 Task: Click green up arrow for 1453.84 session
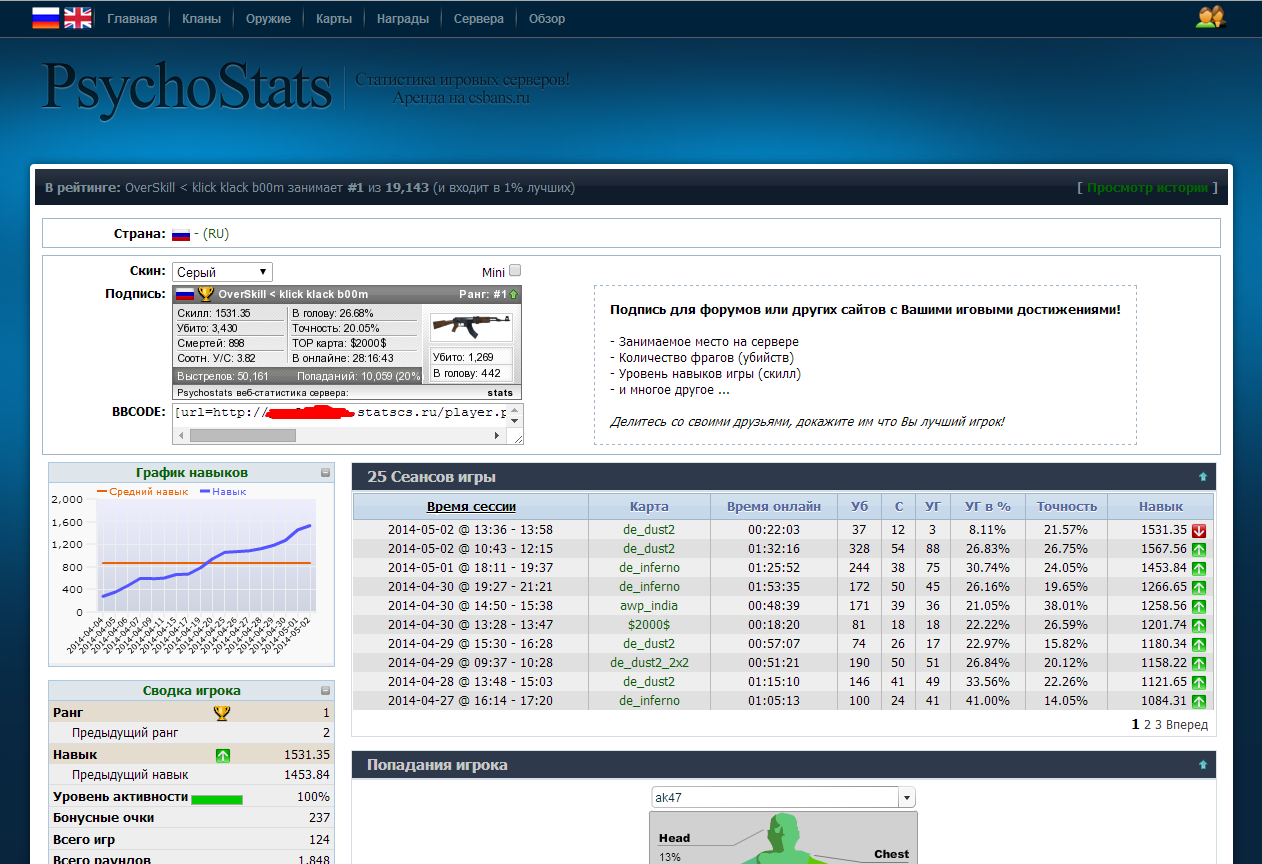pyautogui.click(x=1199, y=568)
